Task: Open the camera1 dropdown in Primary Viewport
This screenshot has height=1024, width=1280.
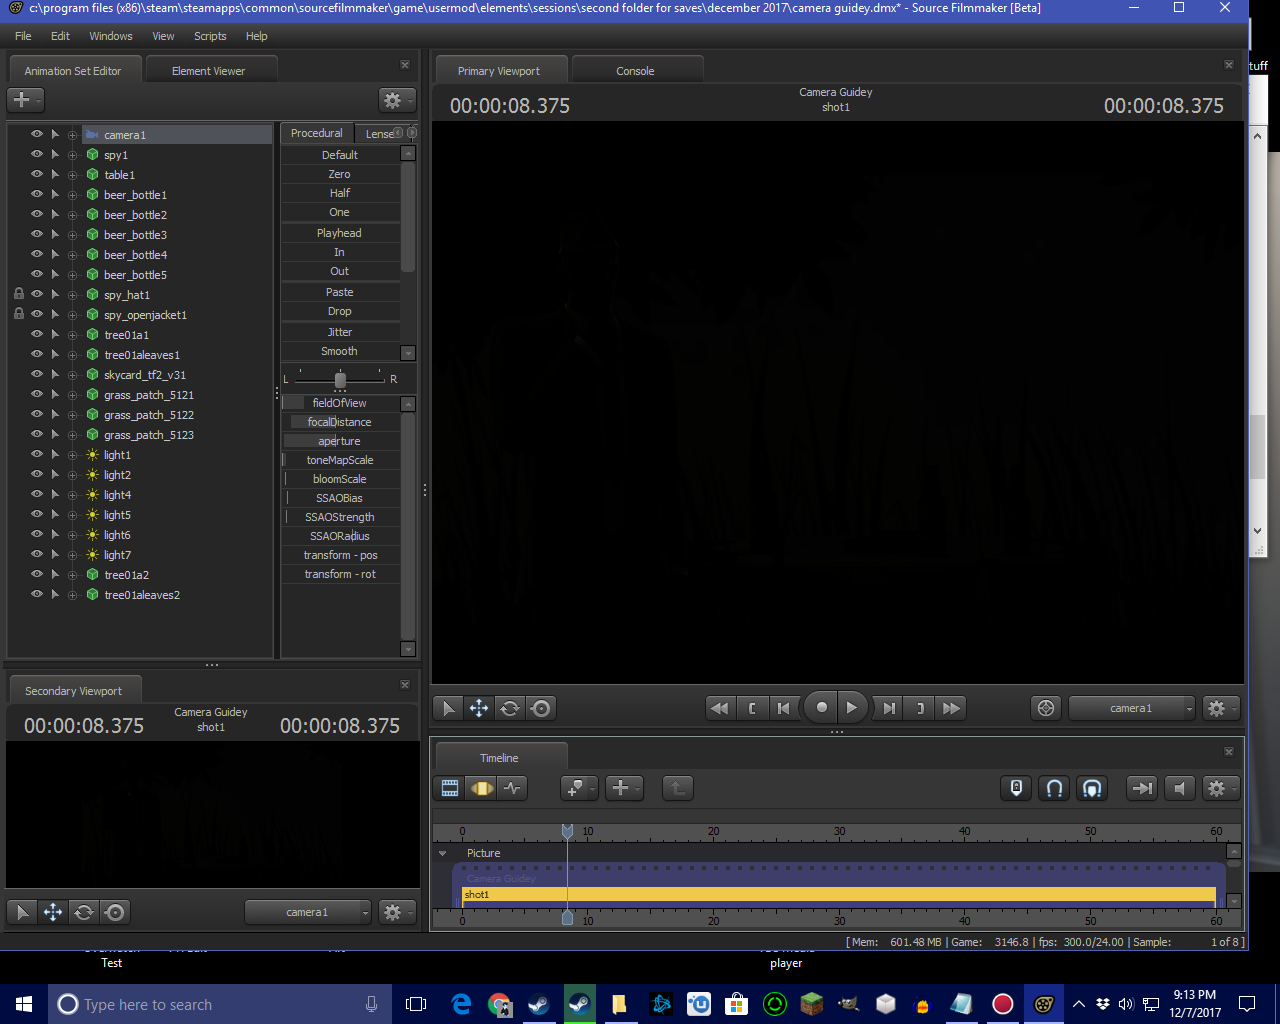Action: point(1131,708)
